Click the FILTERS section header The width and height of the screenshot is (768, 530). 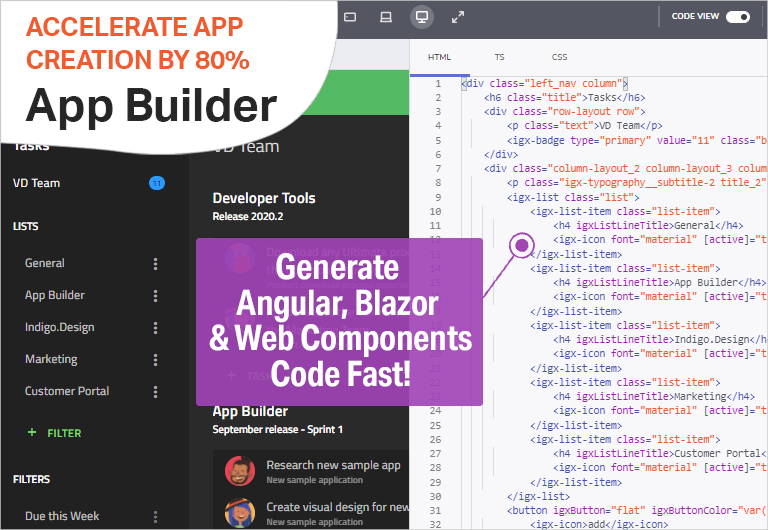(x=31, y=479)
